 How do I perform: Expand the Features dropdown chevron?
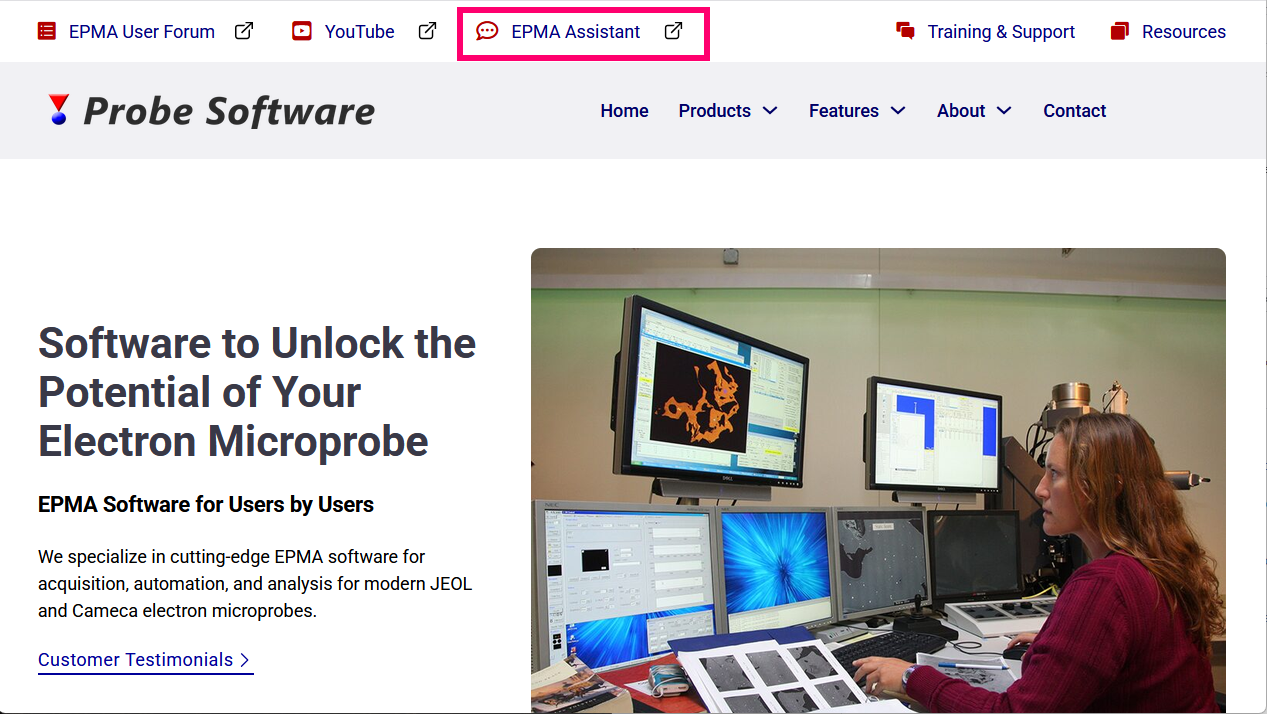(x=898, y=111)
